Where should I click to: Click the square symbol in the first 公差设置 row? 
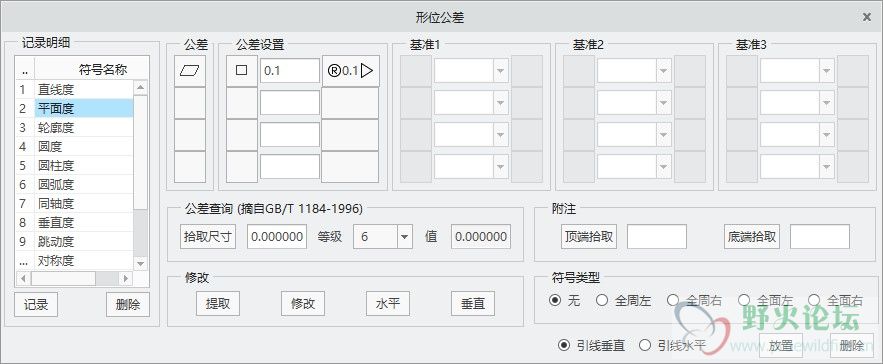click(x=242, y=71)
